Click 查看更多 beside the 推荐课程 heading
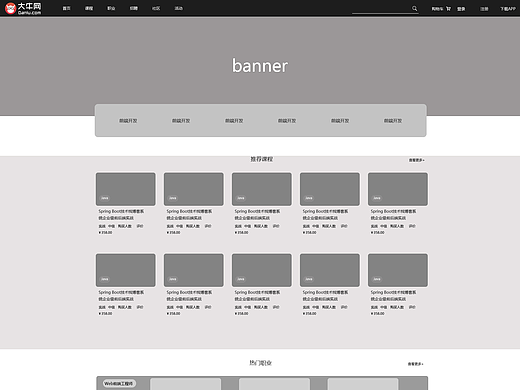The width and height of the screenshot is (520, 390). 417,160
